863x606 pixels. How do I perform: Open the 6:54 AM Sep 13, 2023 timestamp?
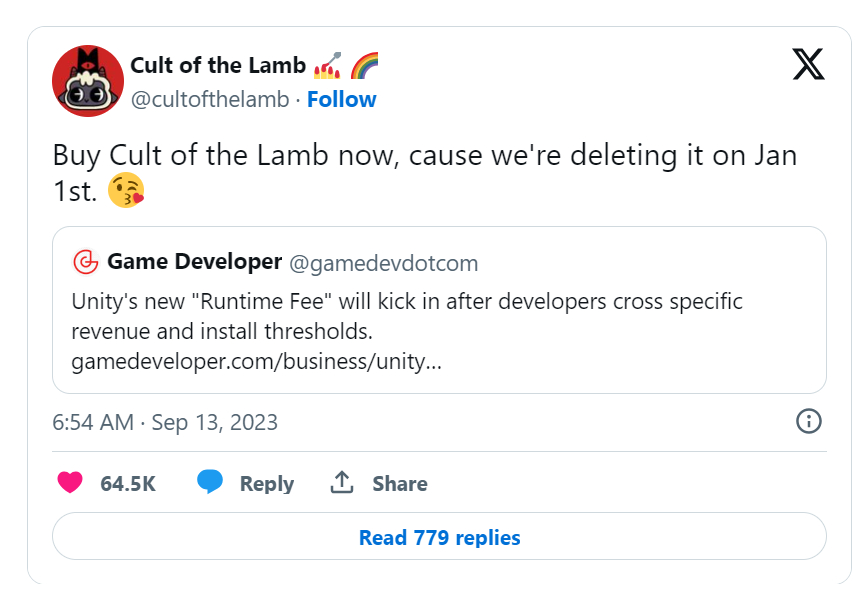[165, 422]
